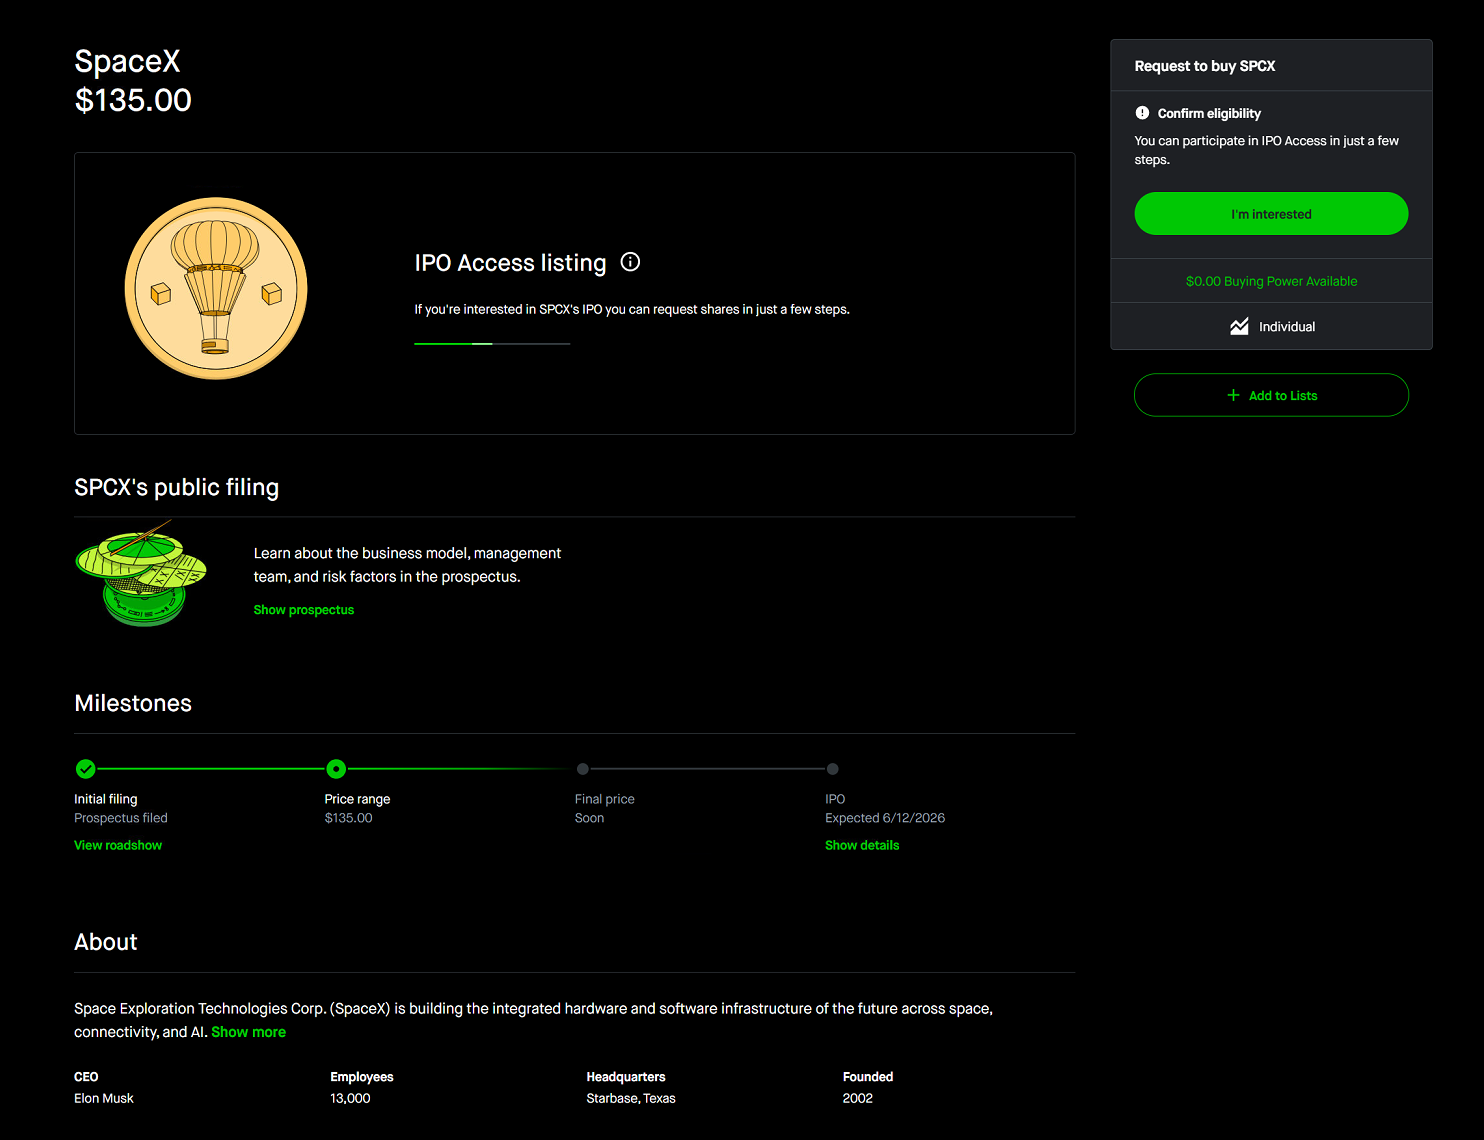Image resolution: width=1484 pixels, height=1140 pixels.
Task: Click the IPO Access progress bar
Action: coord(492,344)
